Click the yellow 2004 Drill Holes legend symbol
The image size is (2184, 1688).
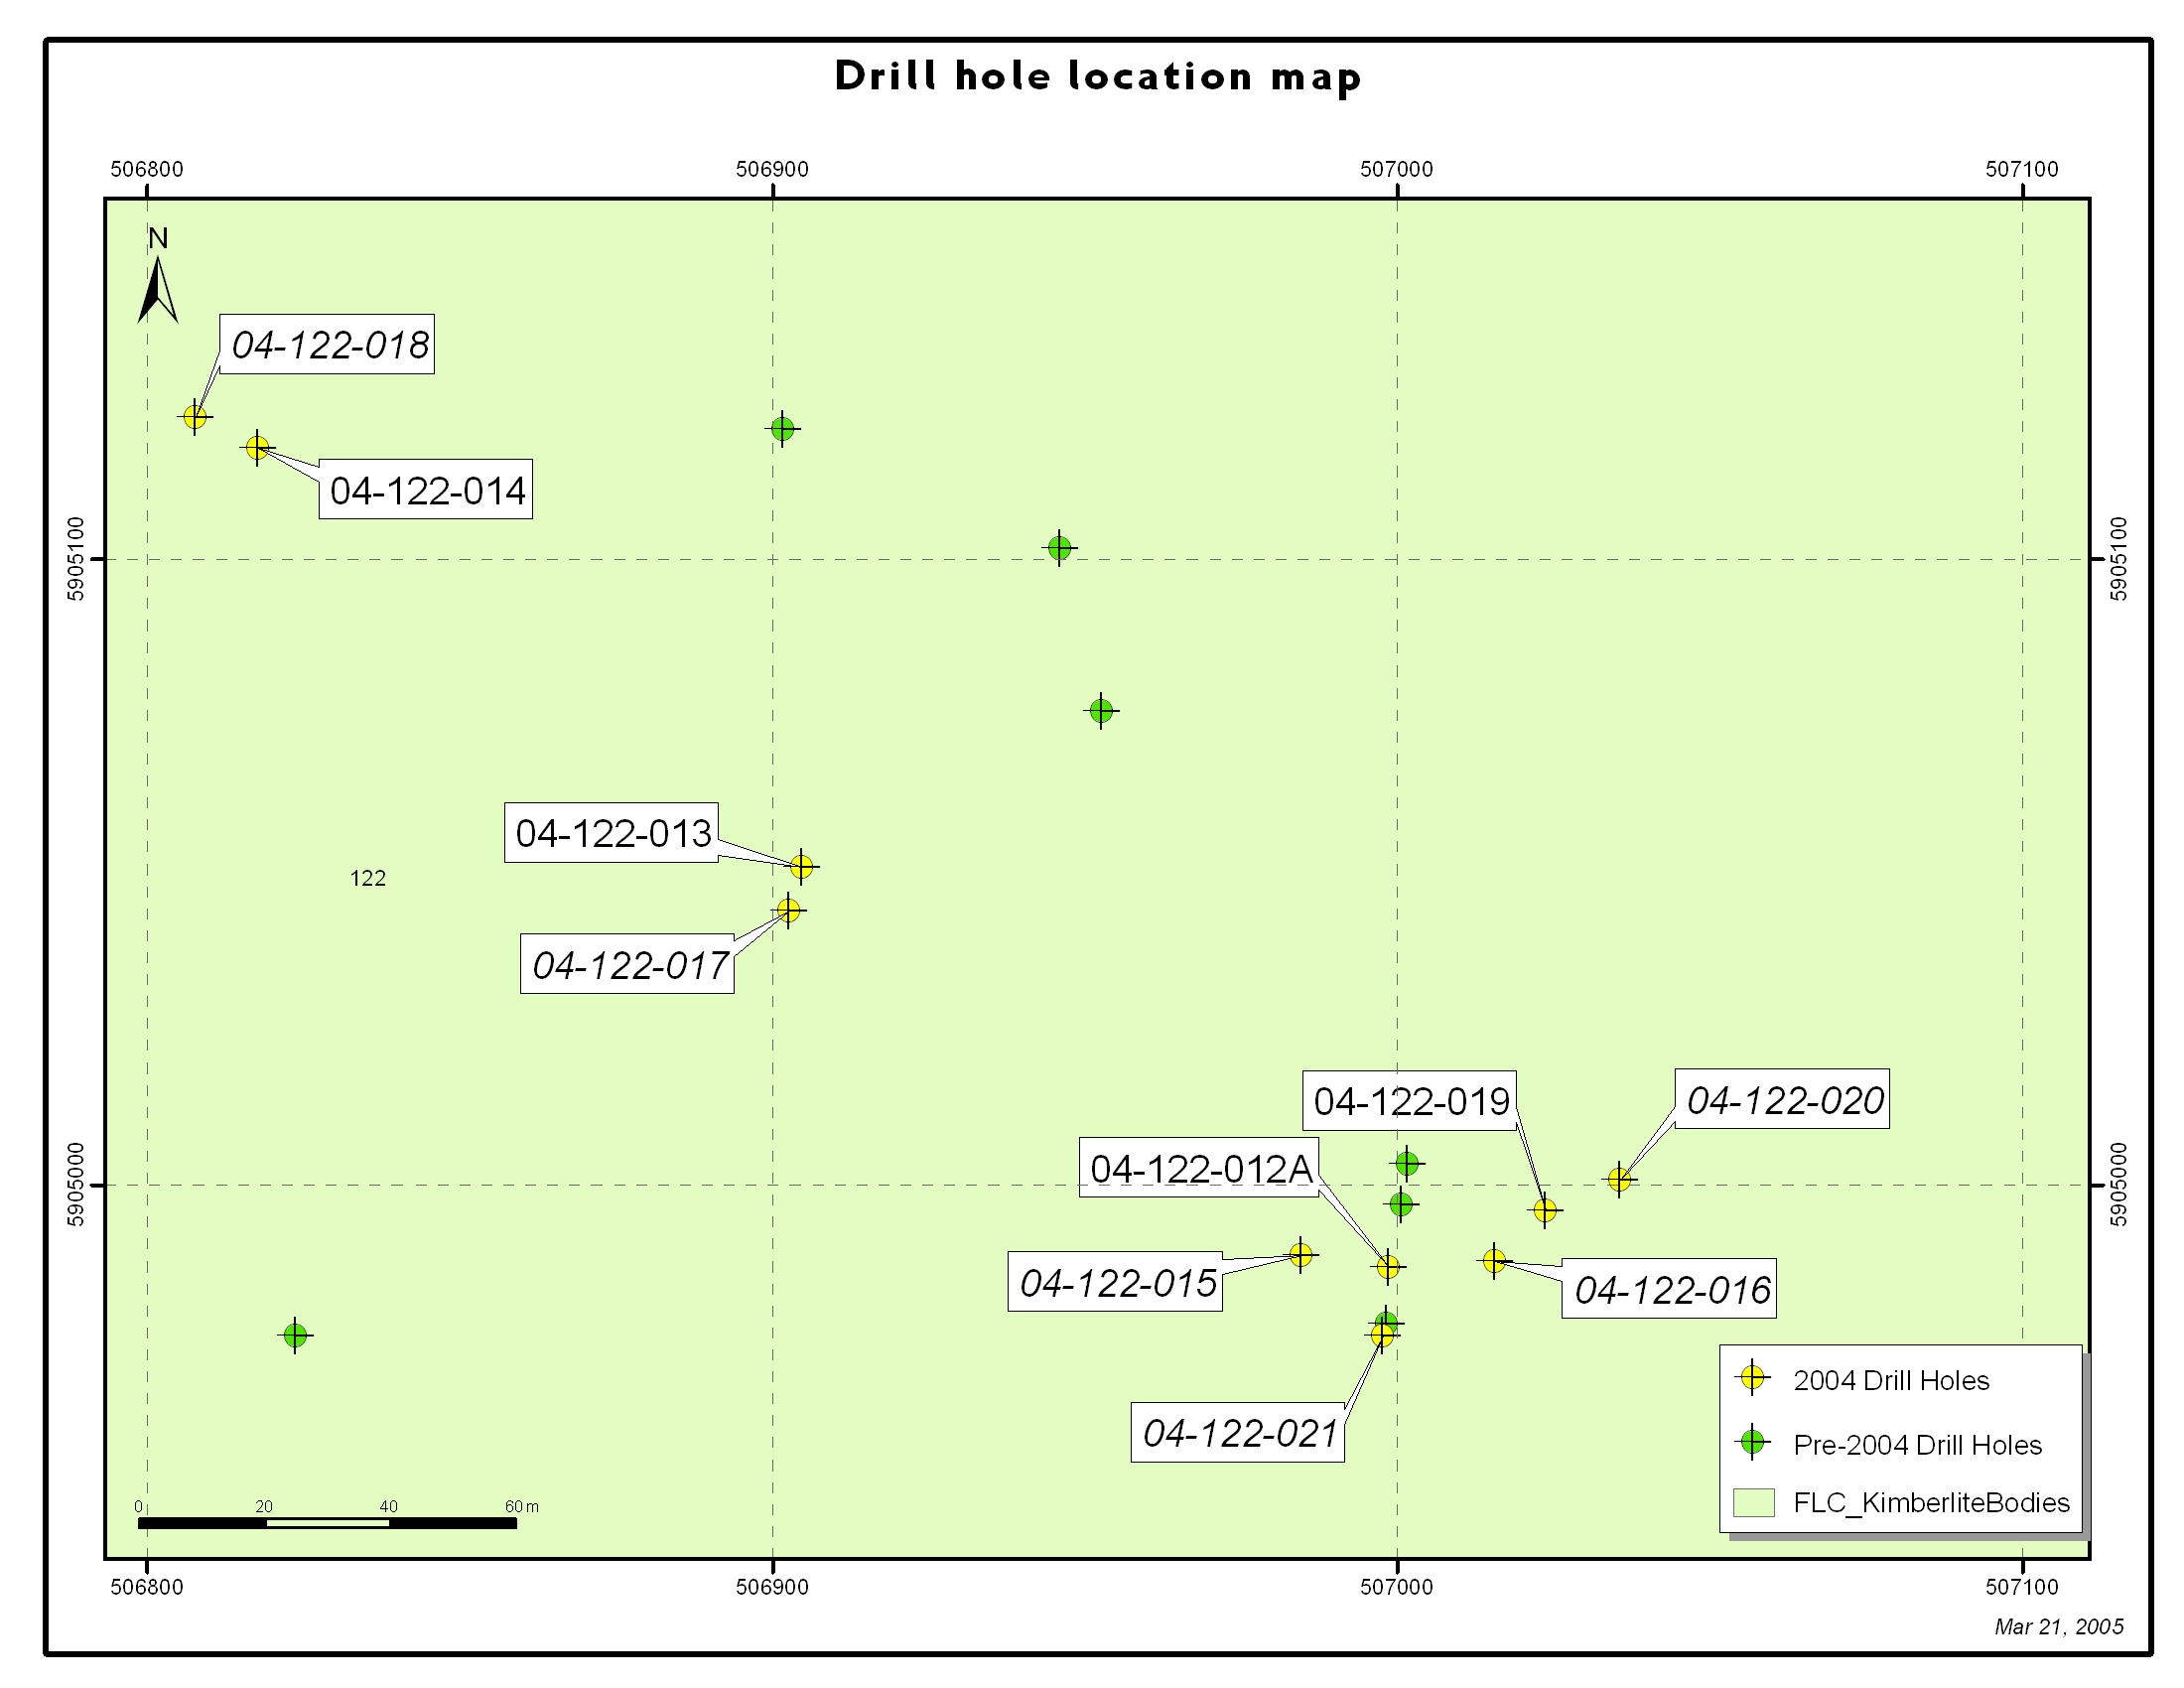1752,1377
